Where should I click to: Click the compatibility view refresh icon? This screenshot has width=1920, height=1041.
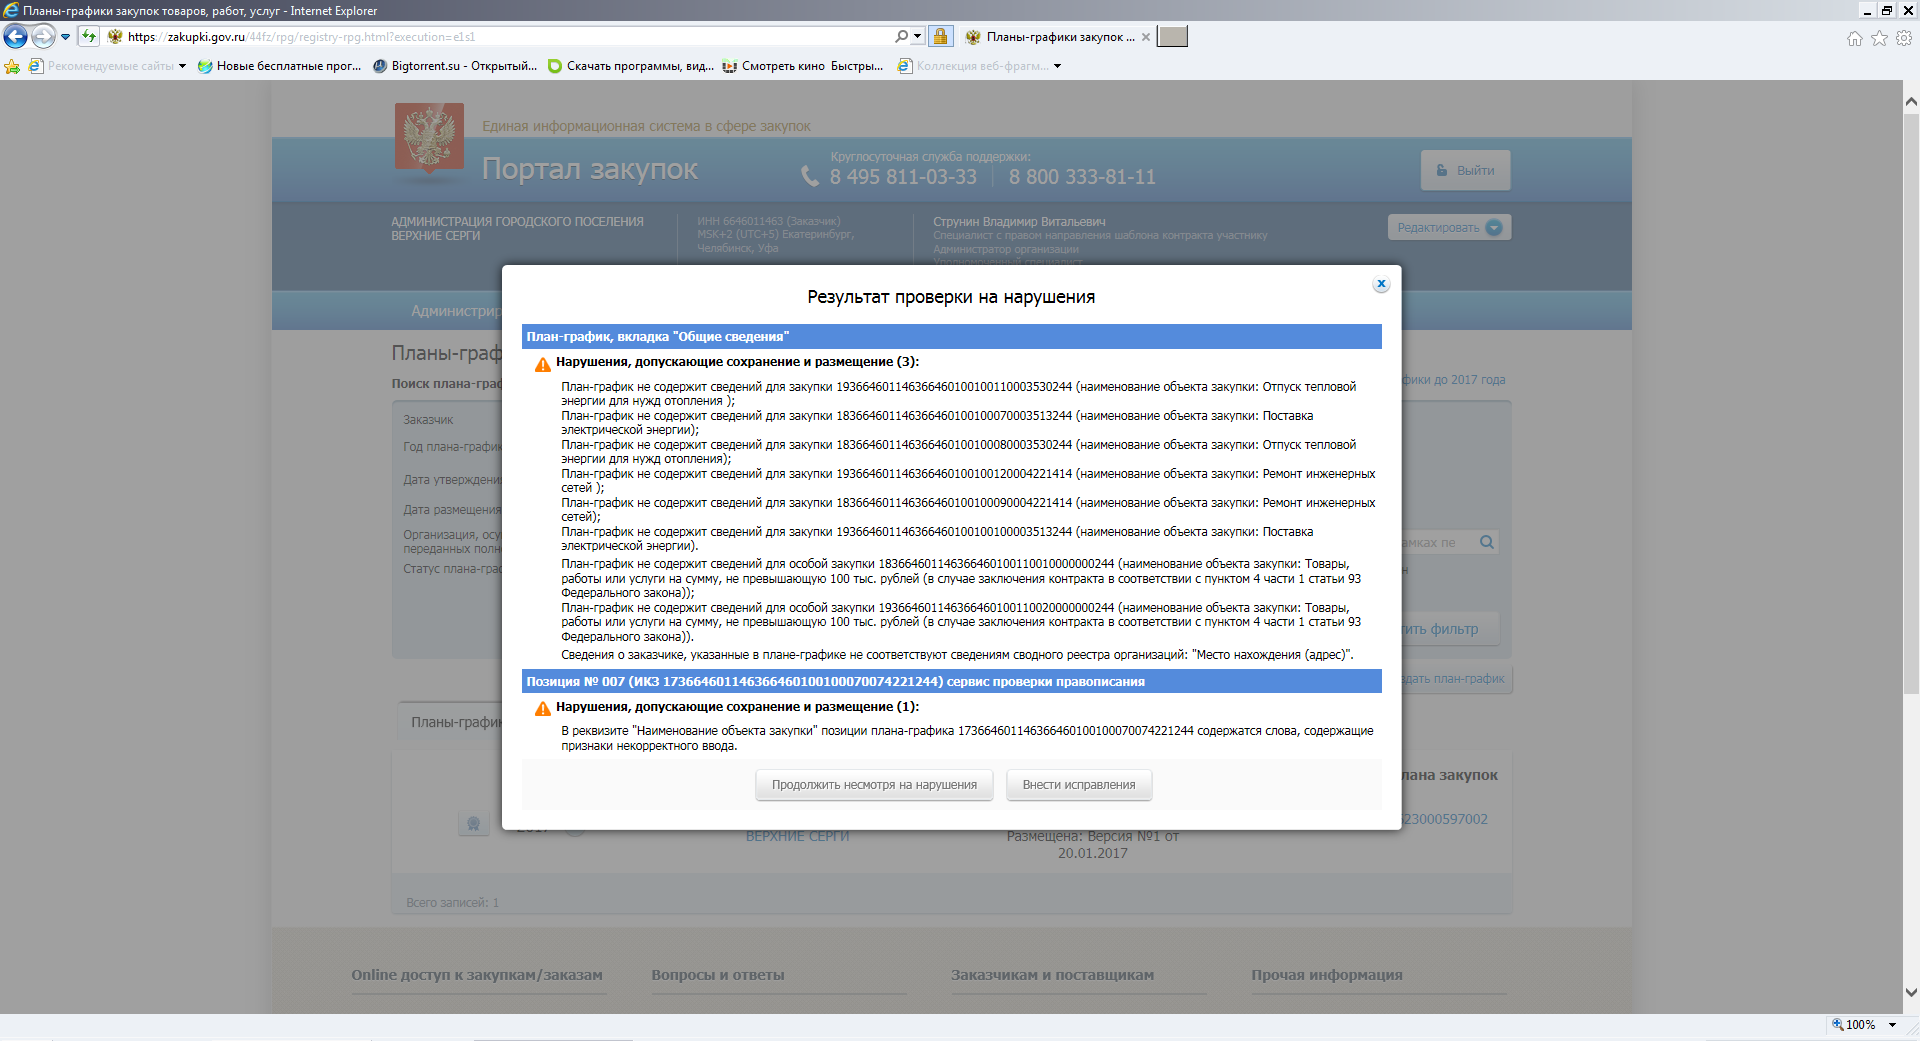click(x=89, y=37)
